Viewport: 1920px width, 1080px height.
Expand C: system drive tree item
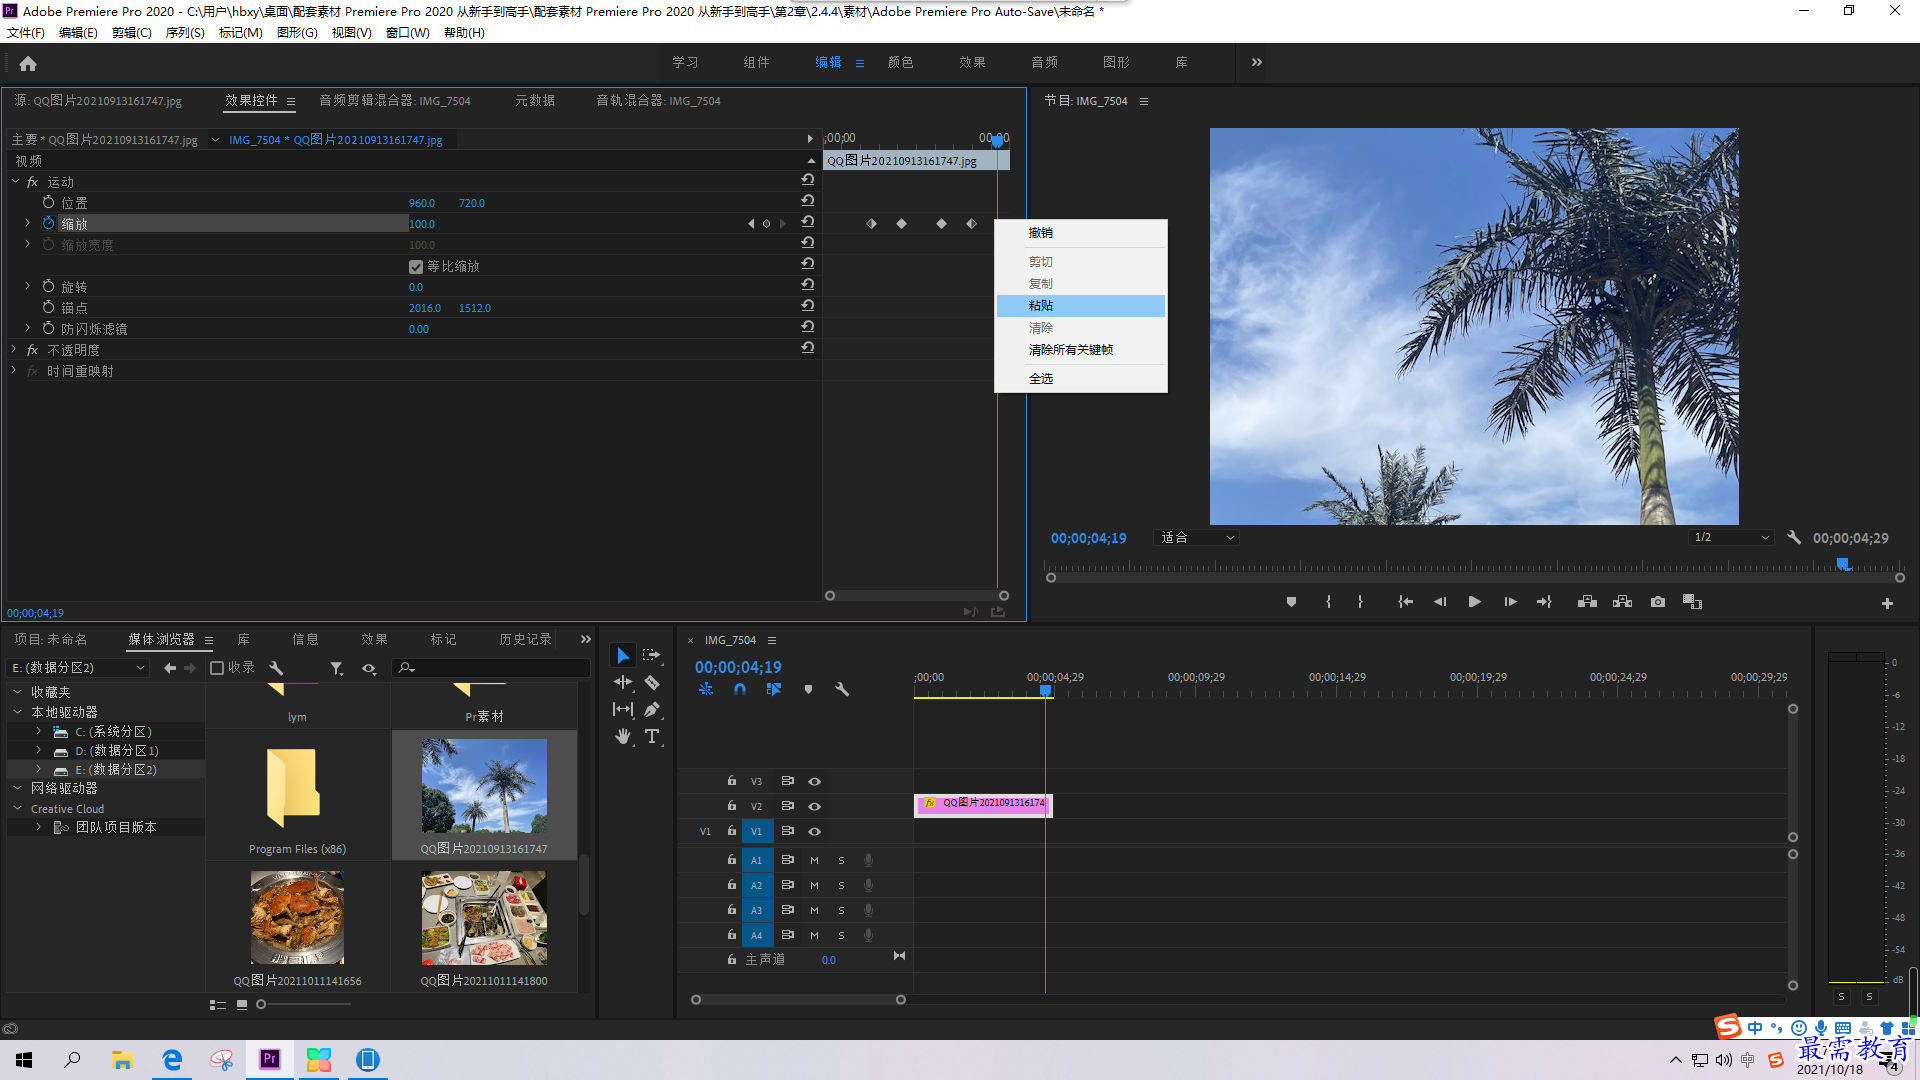coord(38,732)
